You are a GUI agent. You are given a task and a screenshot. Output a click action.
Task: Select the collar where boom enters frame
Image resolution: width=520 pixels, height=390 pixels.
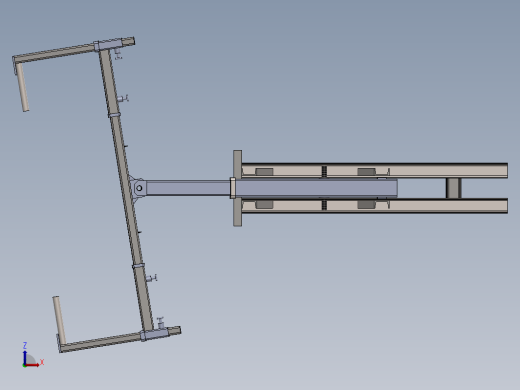[233, 188]
